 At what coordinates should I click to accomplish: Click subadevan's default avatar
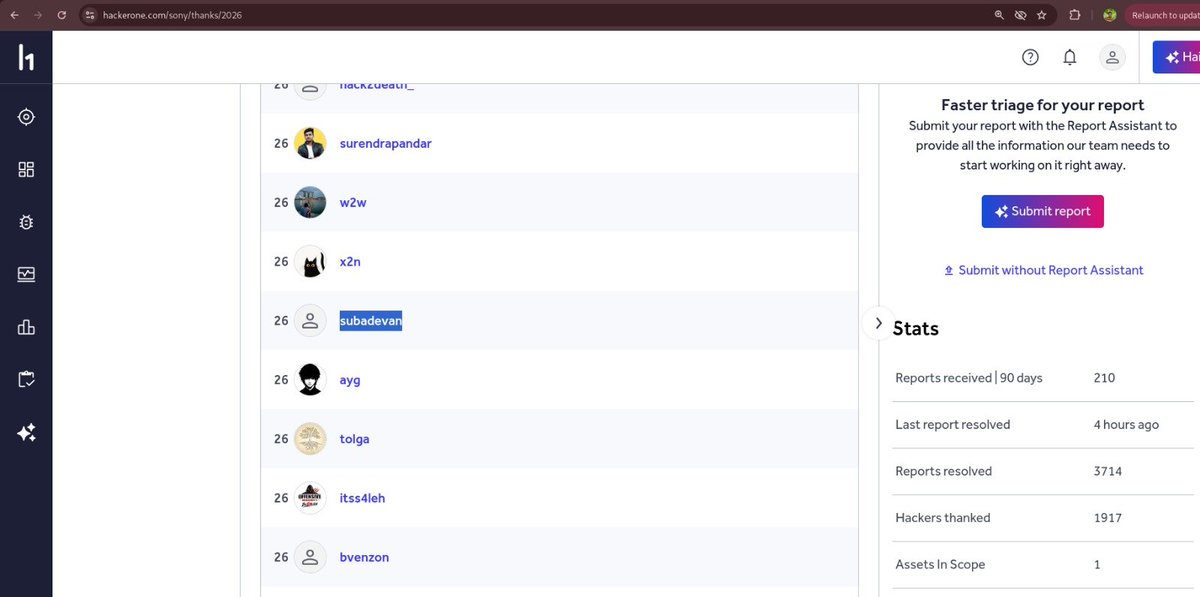(310, 320)
